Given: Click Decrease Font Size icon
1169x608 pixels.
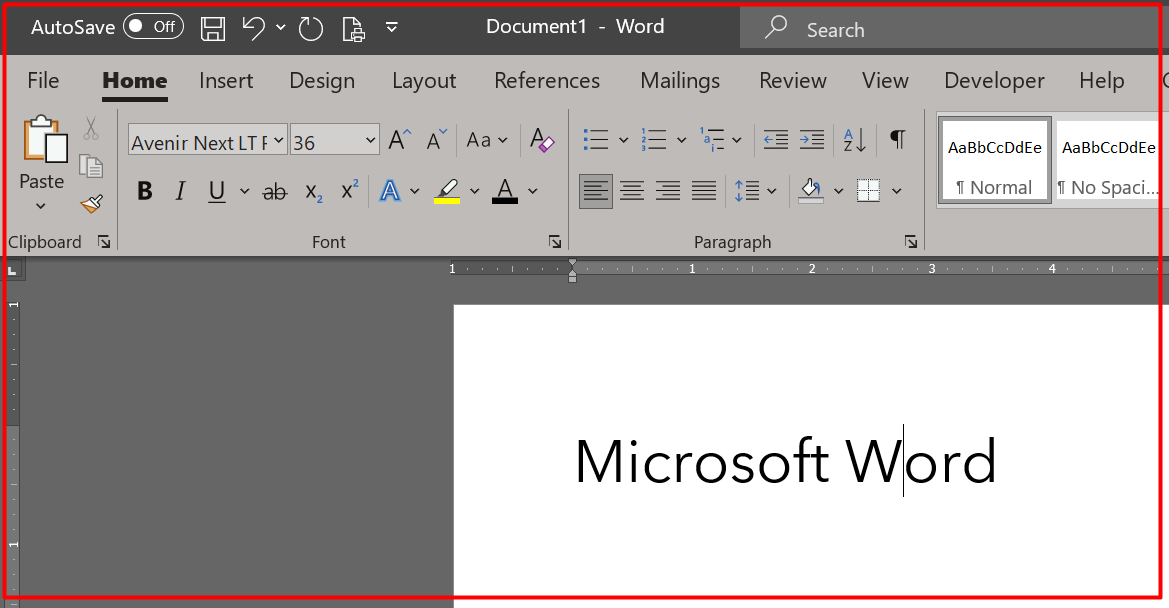Looking at the screenshot, I should [x=436, y=139].
